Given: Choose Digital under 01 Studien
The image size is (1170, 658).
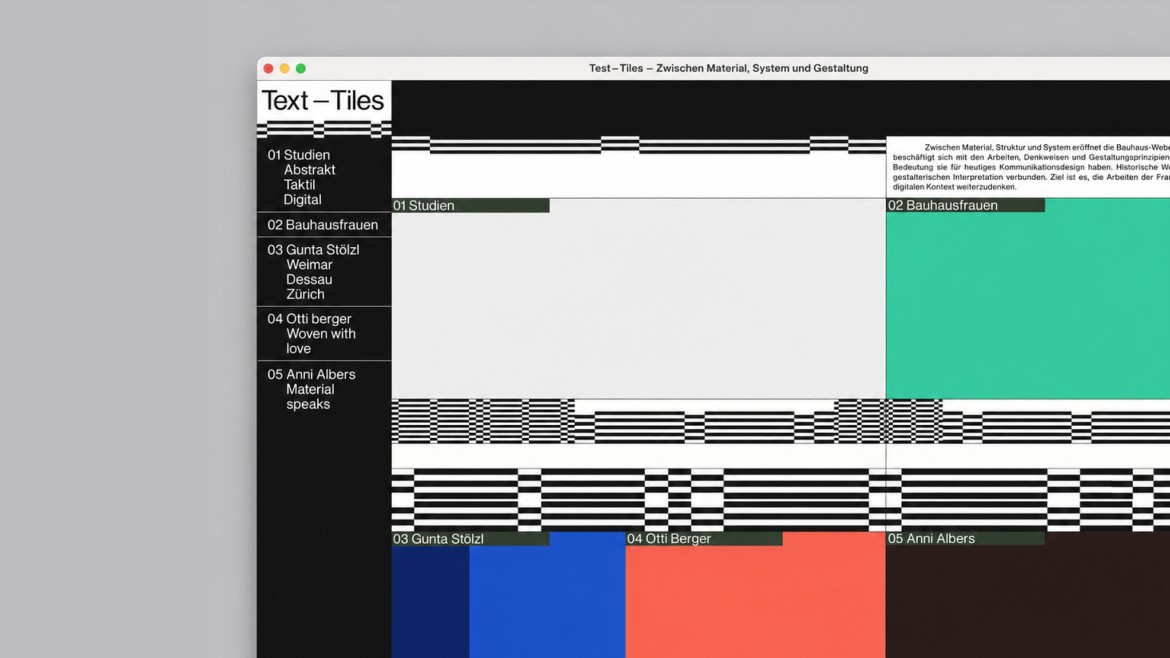Looking at the screenshot, I should (x=302, y=200).
